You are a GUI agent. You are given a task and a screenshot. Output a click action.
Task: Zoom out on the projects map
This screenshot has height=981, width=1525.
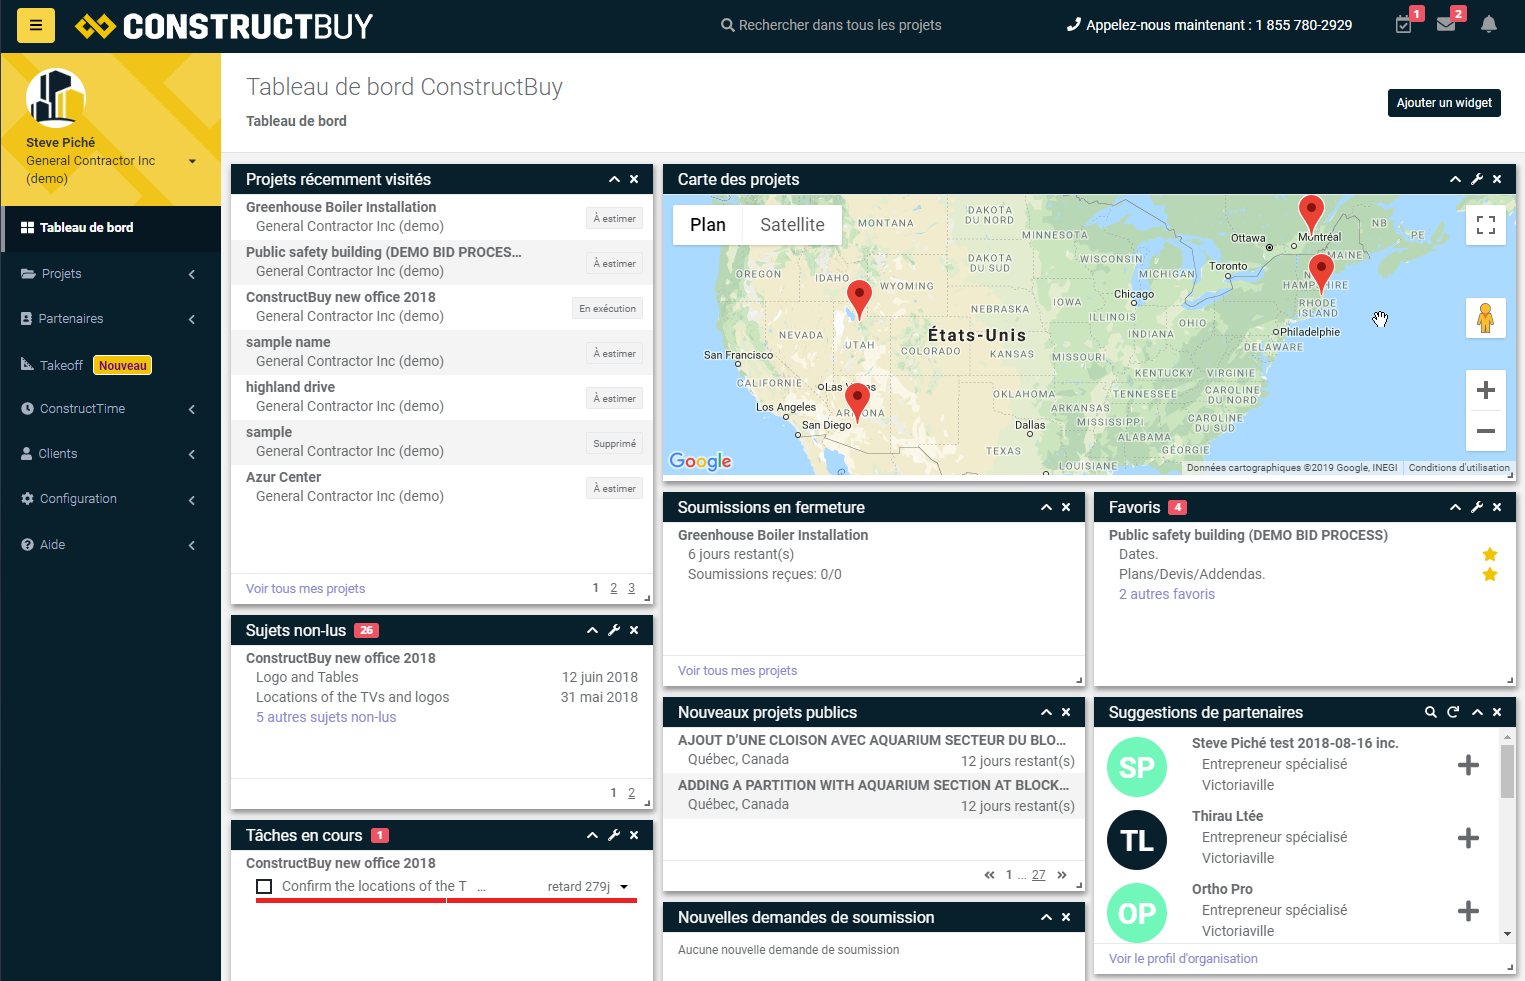click(x=1486, y=431)
